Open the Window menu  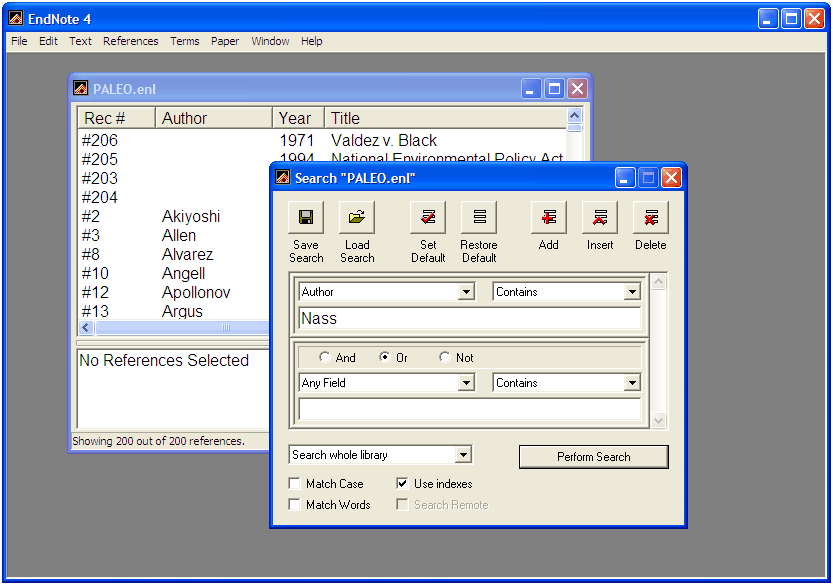pyautogui.click(x=270, y=41)
